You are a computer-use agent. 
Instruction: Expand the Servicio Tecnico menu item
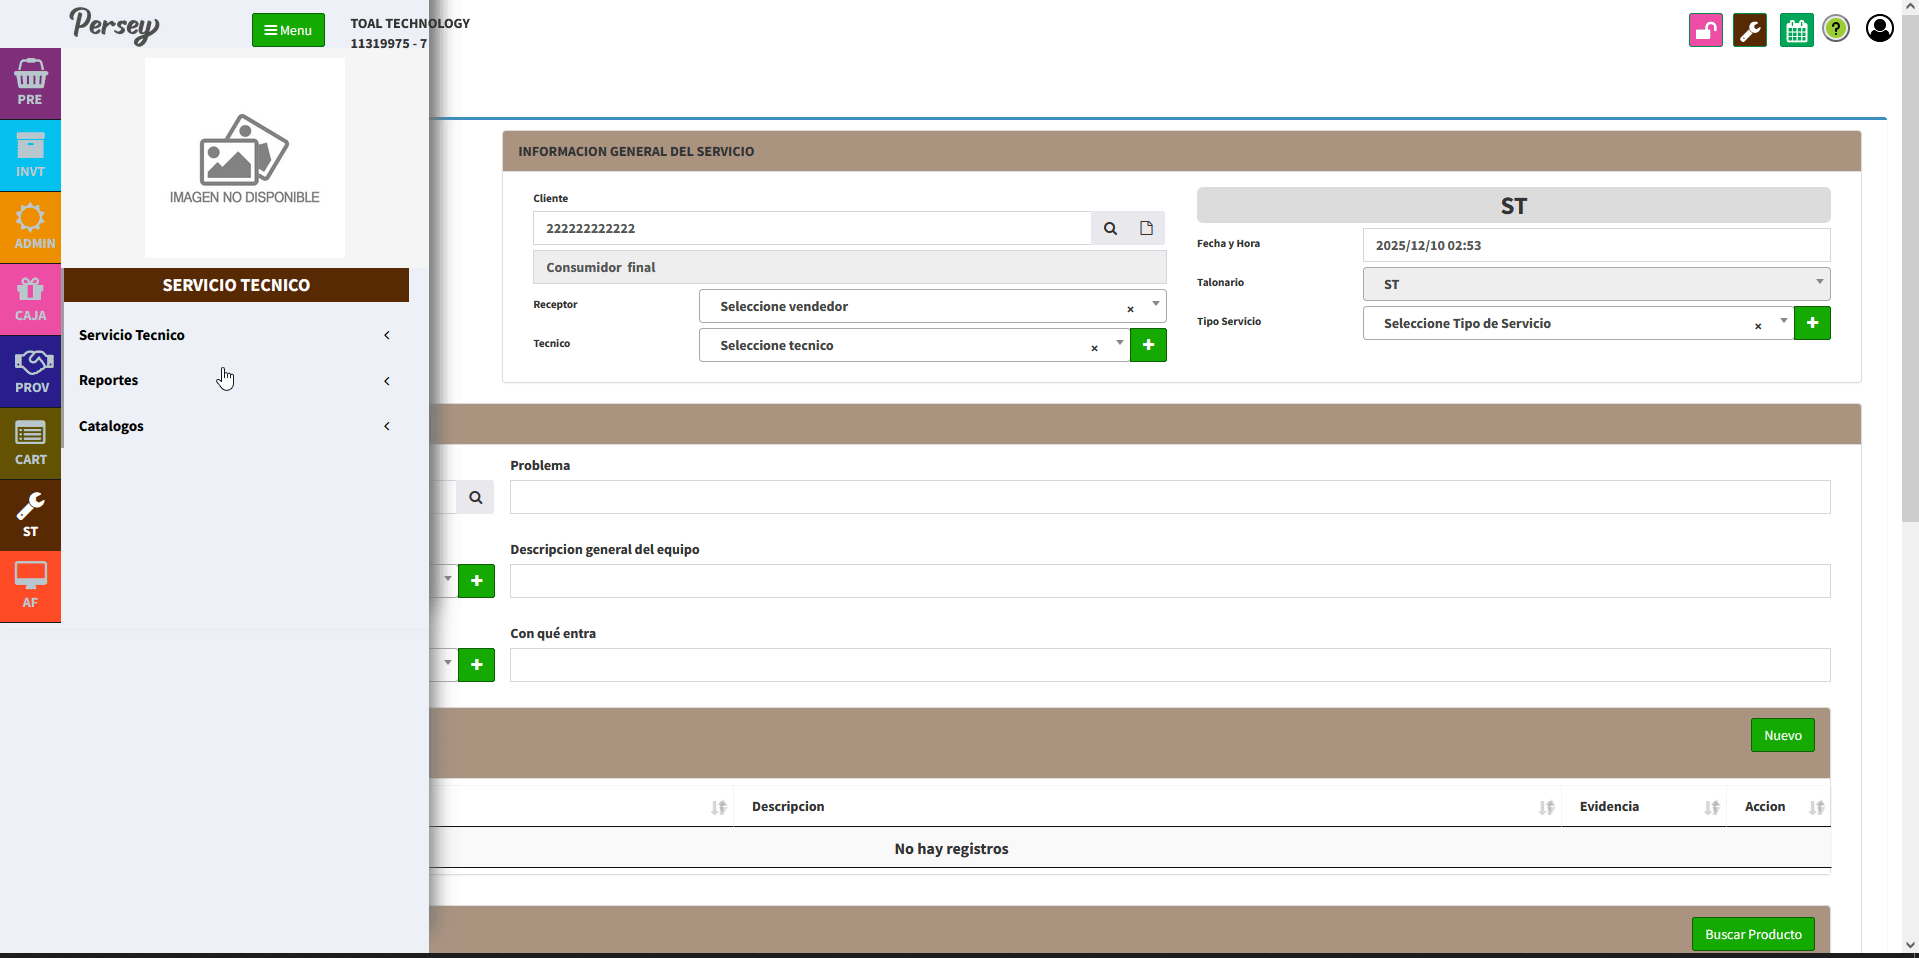pyautogui.click(x=234, y=335)
